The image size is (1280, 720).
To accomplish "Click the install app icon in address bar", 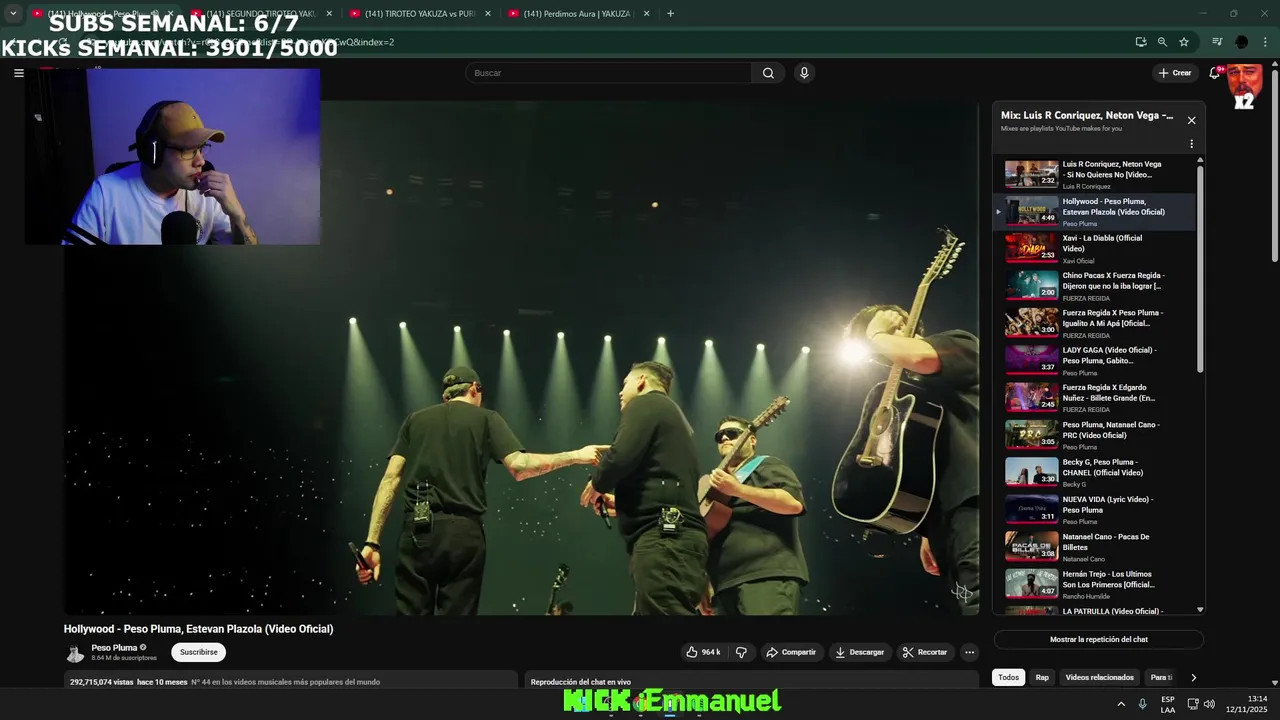I will point(1141,42).
